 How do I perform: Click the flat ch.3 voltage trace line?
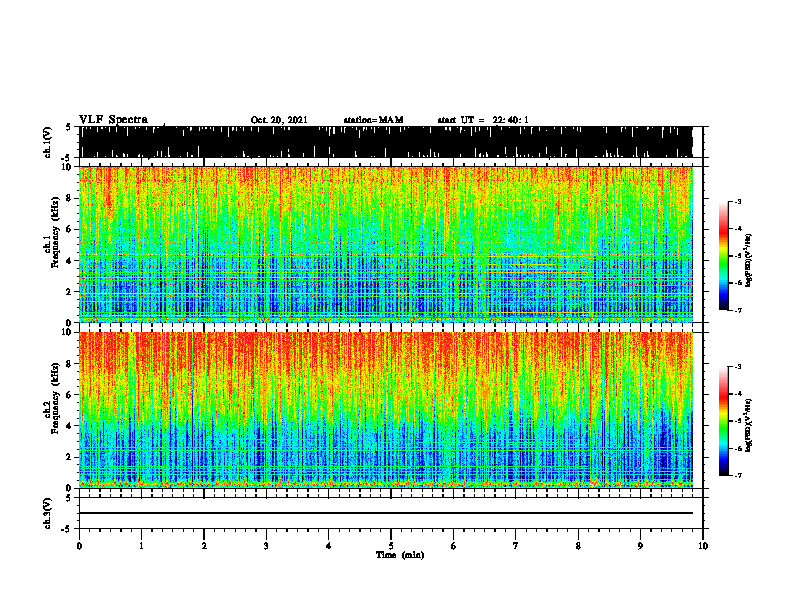coord(385,513)
